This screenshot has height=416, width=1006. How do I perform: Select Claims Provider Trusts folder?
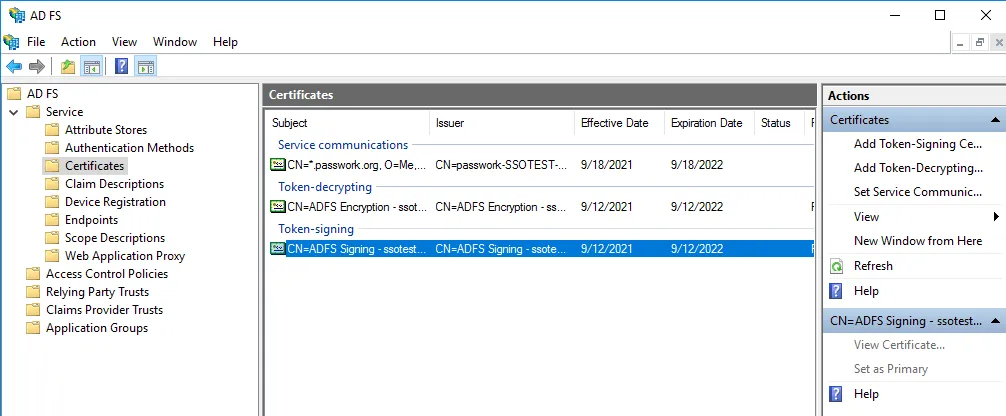pos(104,310)
